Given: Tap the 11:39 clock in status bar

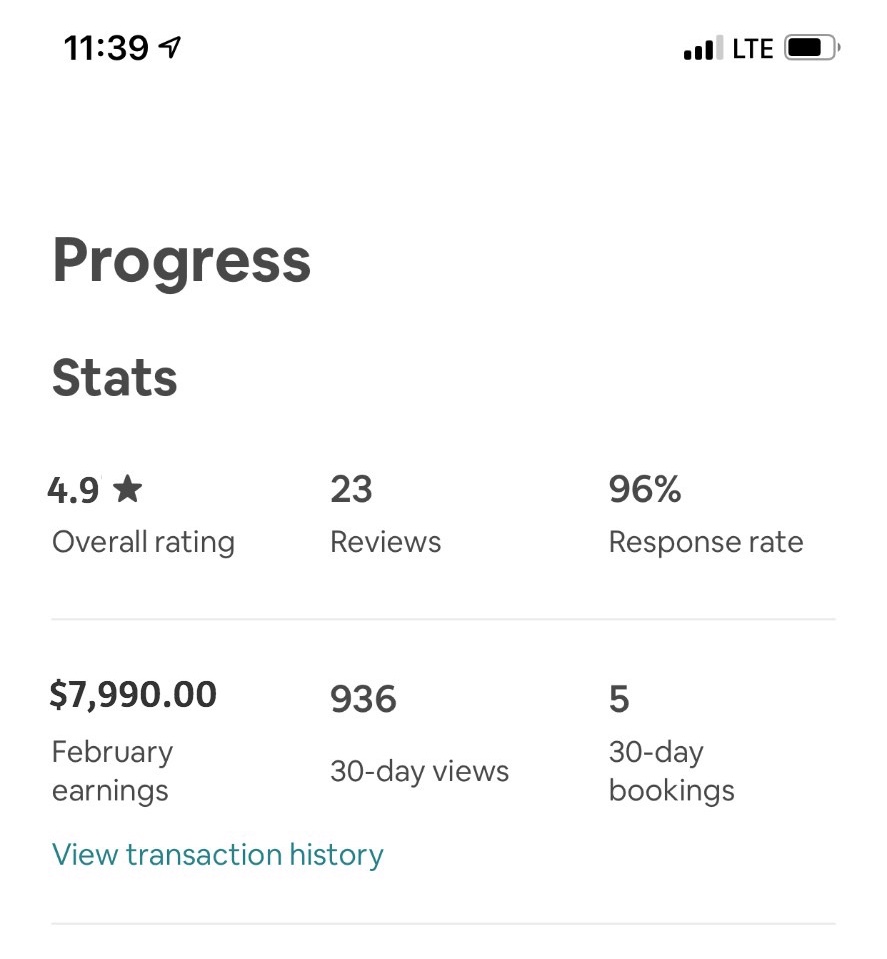Looking at the screenshot, I should 106,48.
